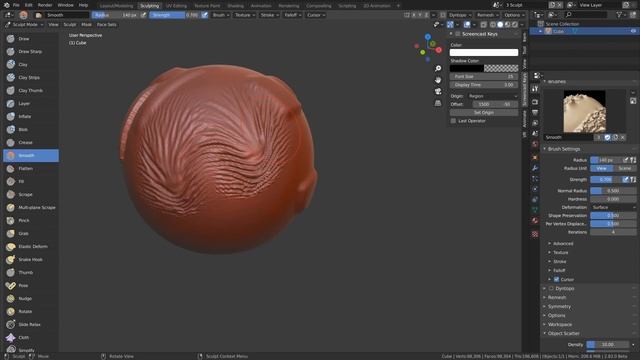This screenshot has width=640, height=360.
Task: Open the Face Sets menu
Action: [x=106, y=24]
